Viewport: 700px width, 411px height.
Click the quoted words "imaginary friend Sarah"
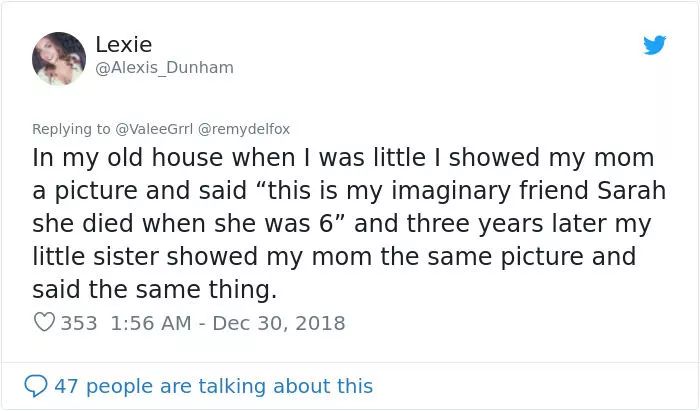(529, 191)
